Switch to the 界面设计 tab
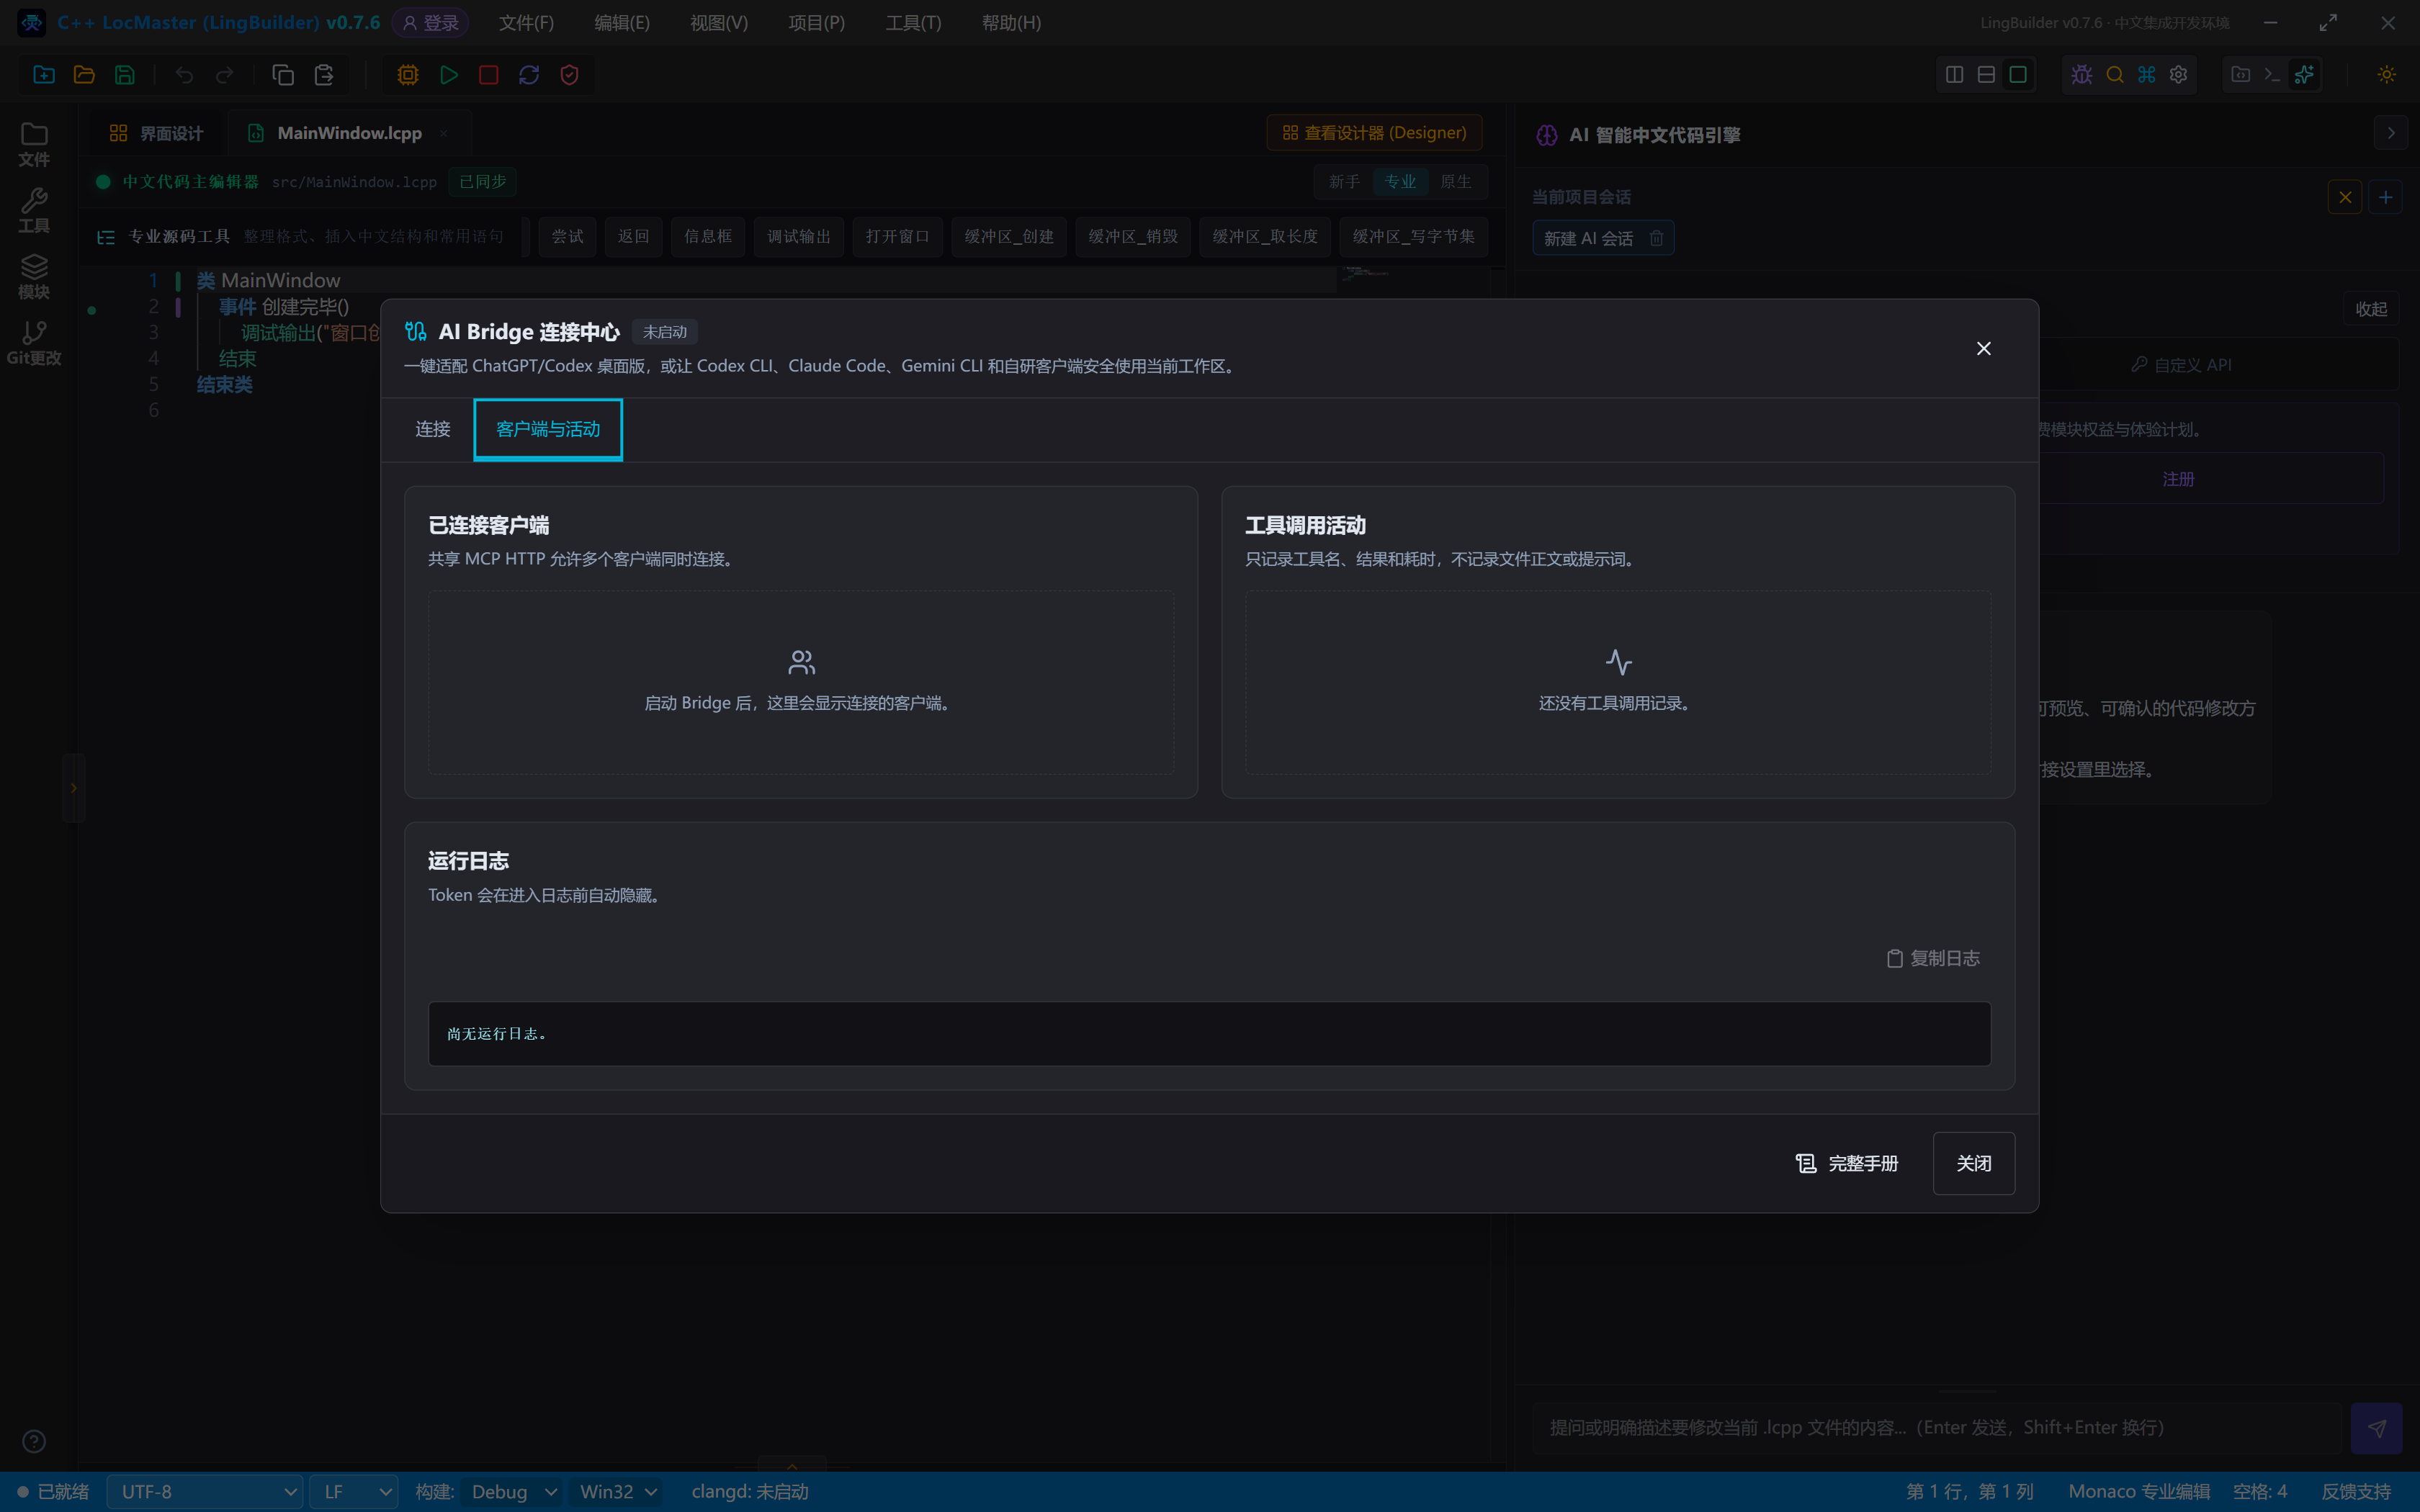Screen dimensions: 2420x1512 pos(157,133)
